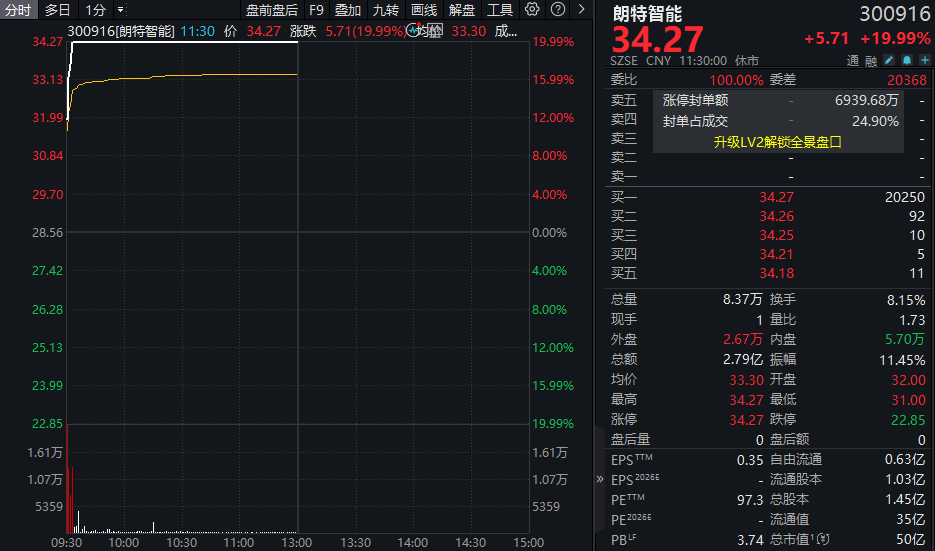This screenshot has height=551, width=935.
Task: Click 叠加 to overlay another security
Action: click(x=348, y=10)
